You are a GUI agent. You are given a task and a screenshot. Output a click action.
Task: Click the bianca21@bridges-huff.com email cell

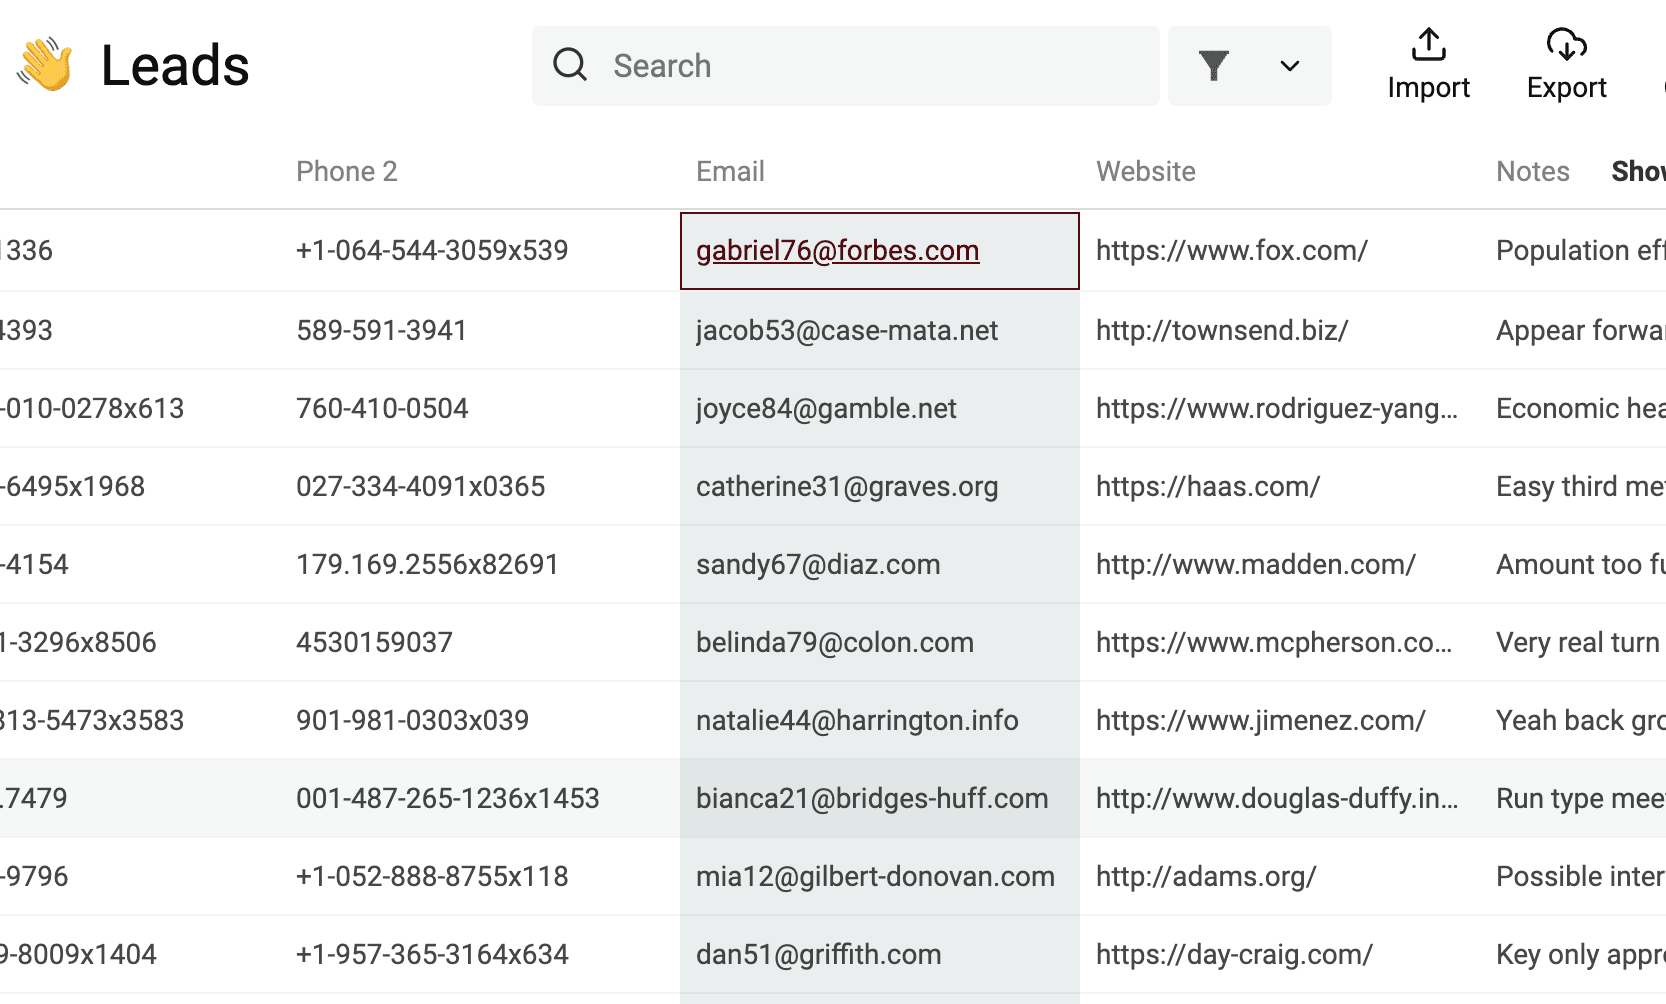pyautogui.click(x=872, y=799)
